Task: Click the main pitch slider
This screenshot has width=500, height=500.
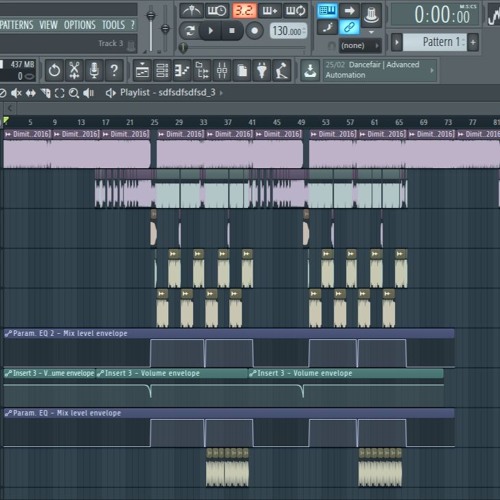Action: click(165, 28)
